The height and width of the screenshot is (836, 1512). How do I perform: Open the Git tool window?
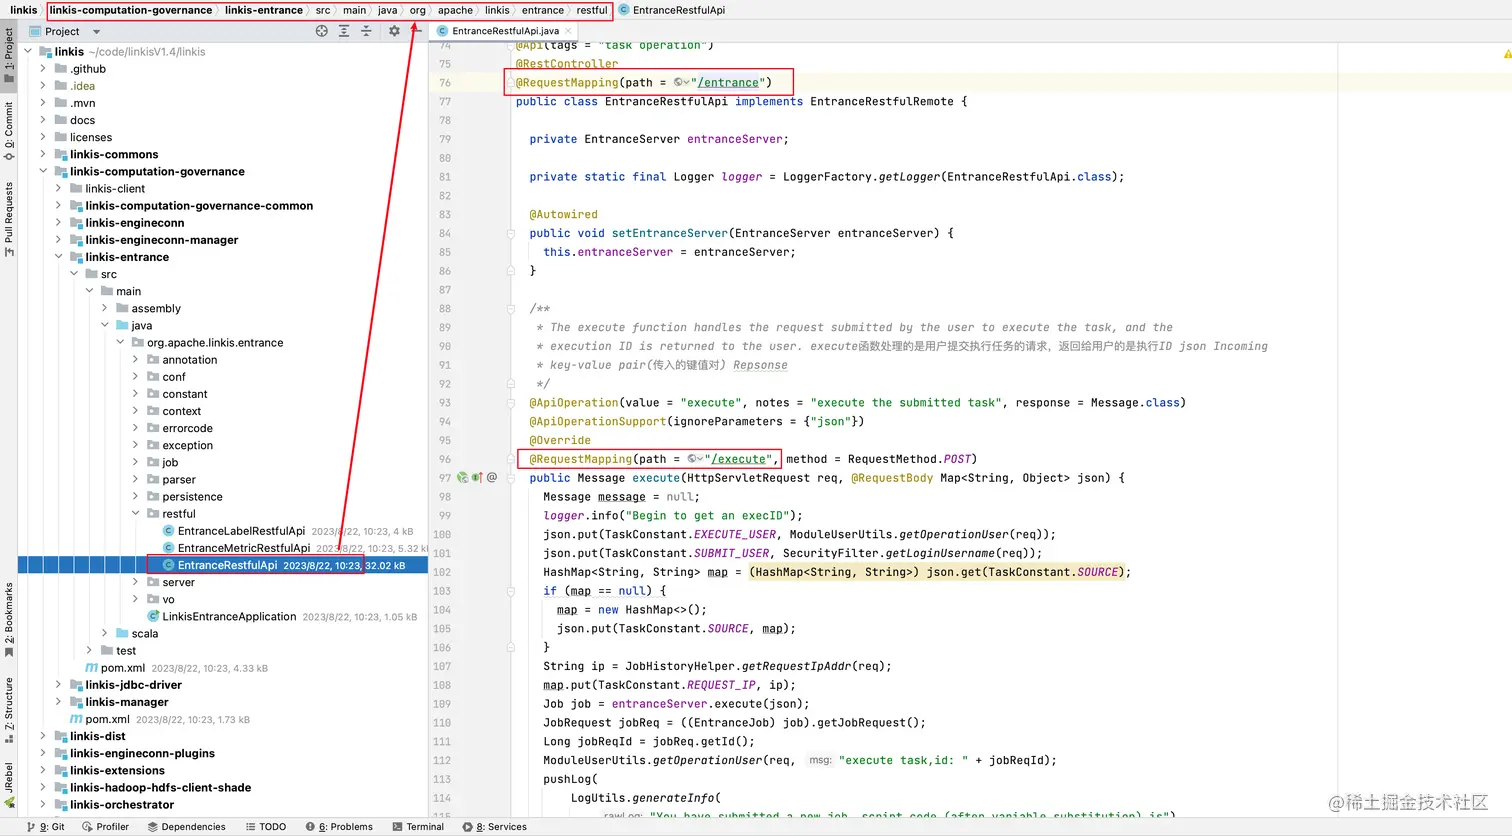tap(46, 827)
